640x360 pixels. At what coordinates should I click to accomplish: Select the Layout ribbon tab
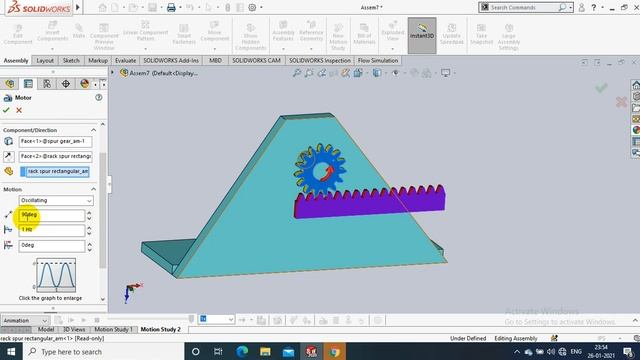pyautogui.click(x=45, y=60)
